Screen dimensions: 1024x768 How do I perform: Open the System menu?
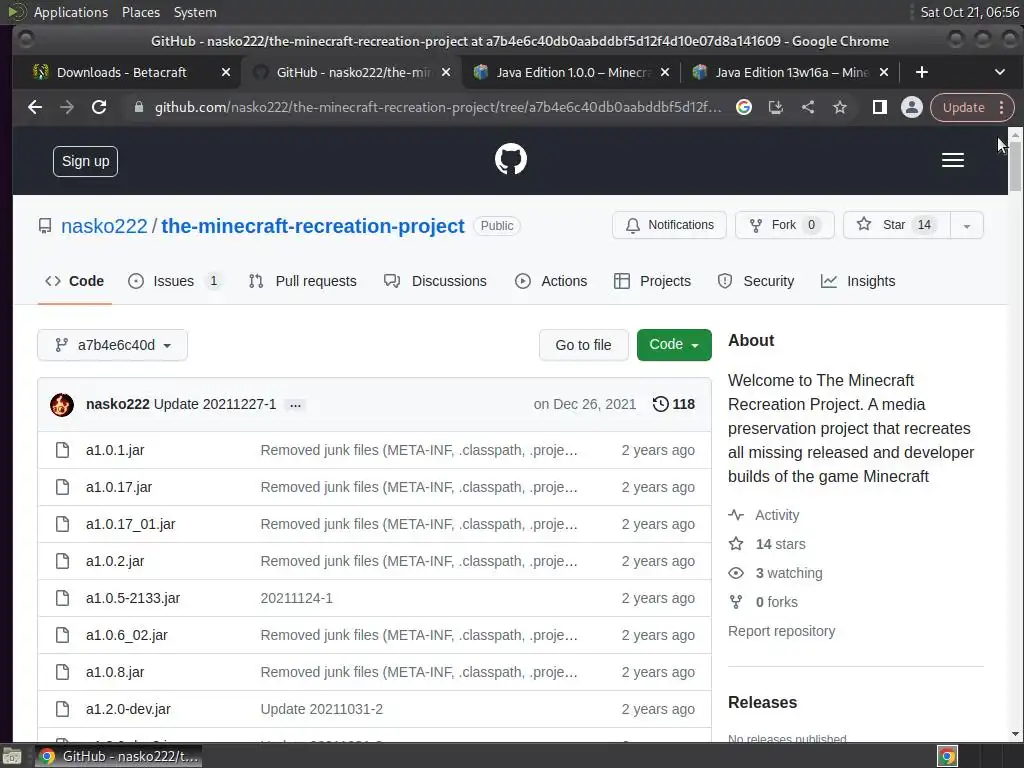pos(195,12)
